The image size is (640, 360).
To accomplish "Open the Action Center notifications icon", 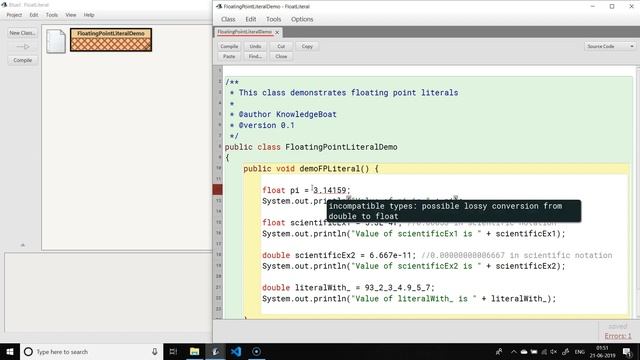I will click(x=628, y=351).
